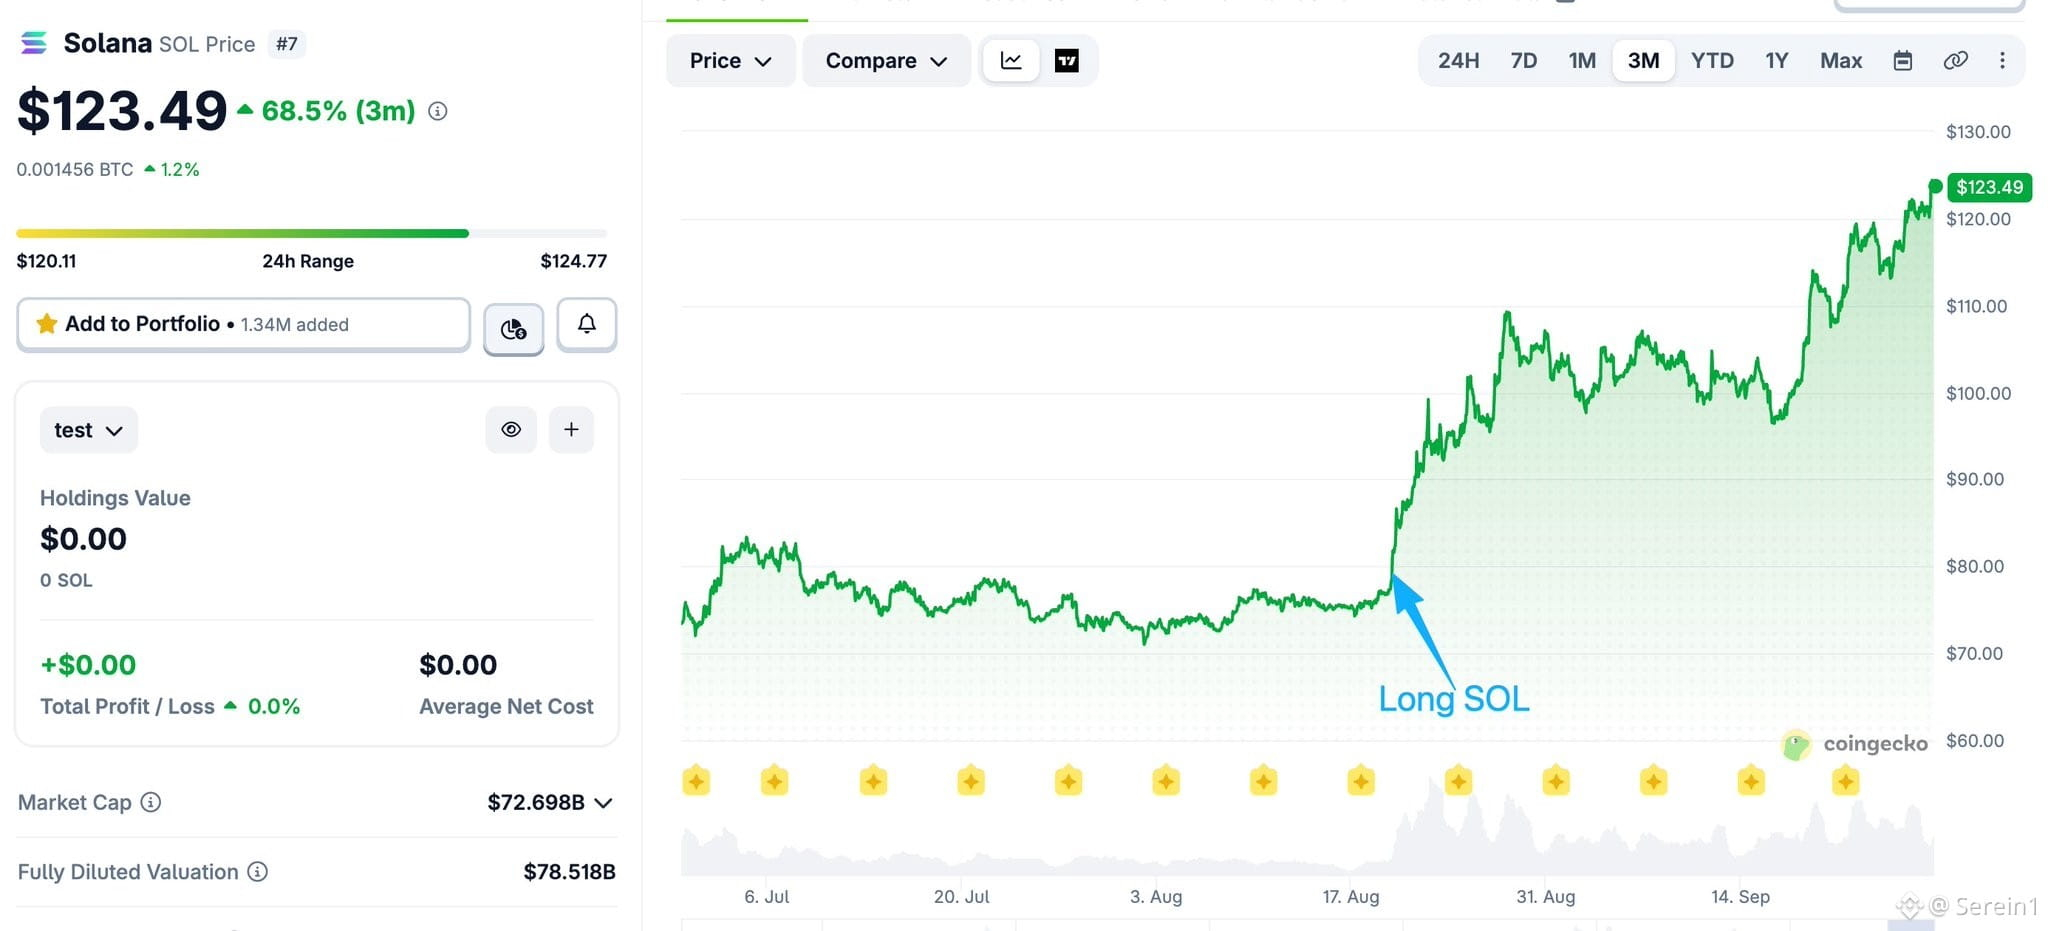Toggle holdings visibility eye icon
This screenshot has width=2048, height=931.
click(511, 429)
